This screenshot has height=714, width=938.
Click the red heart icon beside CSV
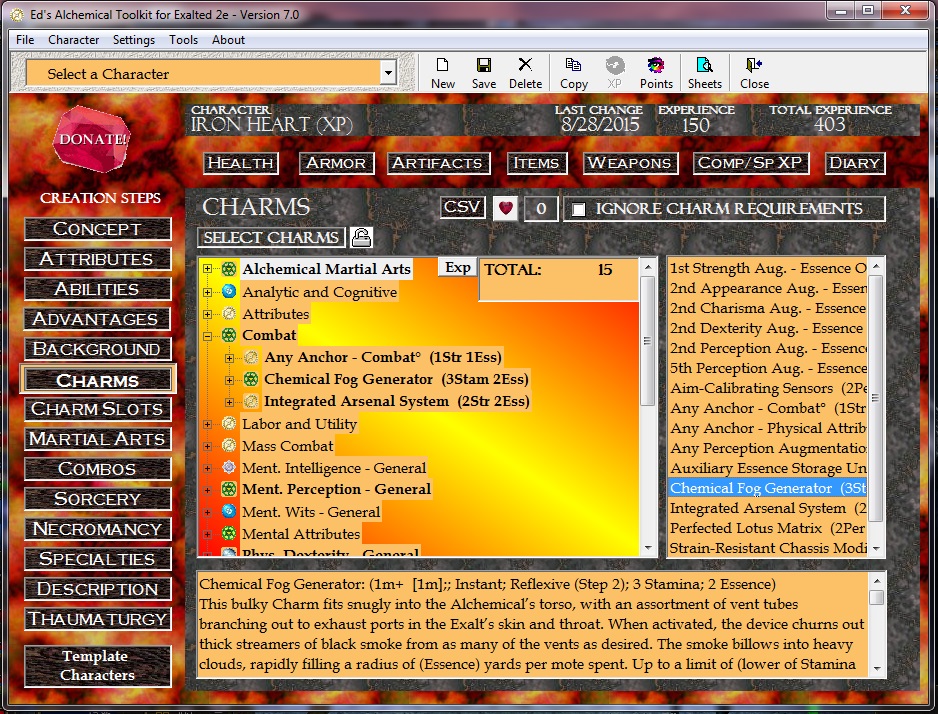click(505, 208)
